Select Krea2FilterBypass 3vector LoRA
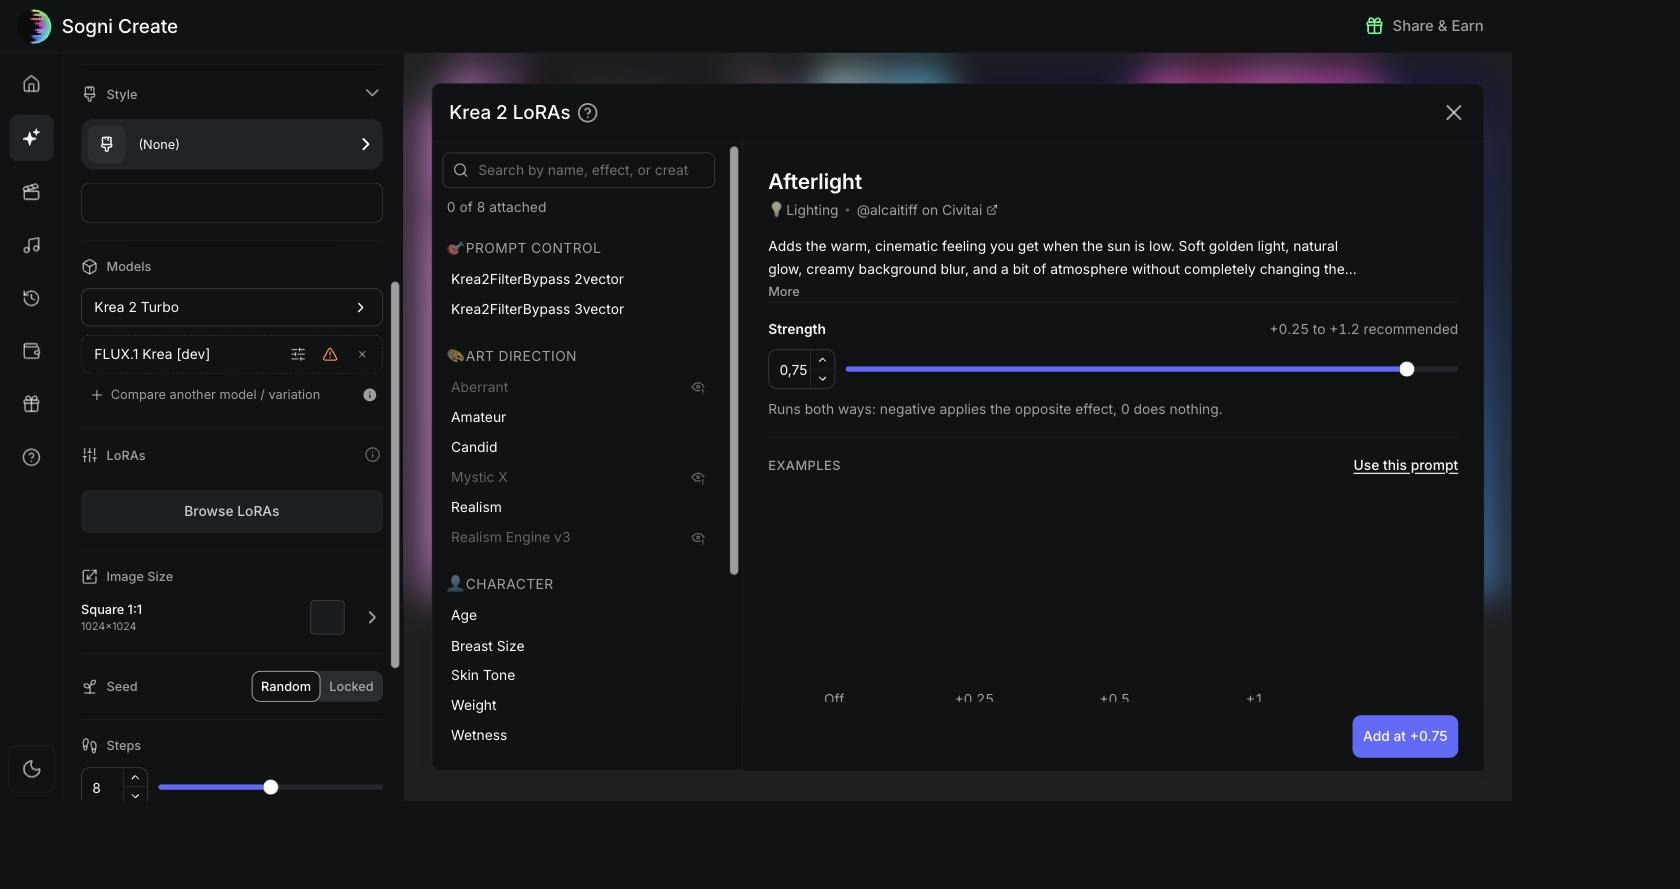The width and height of the screenshot is (1680, 889). [x=537, y=309]
